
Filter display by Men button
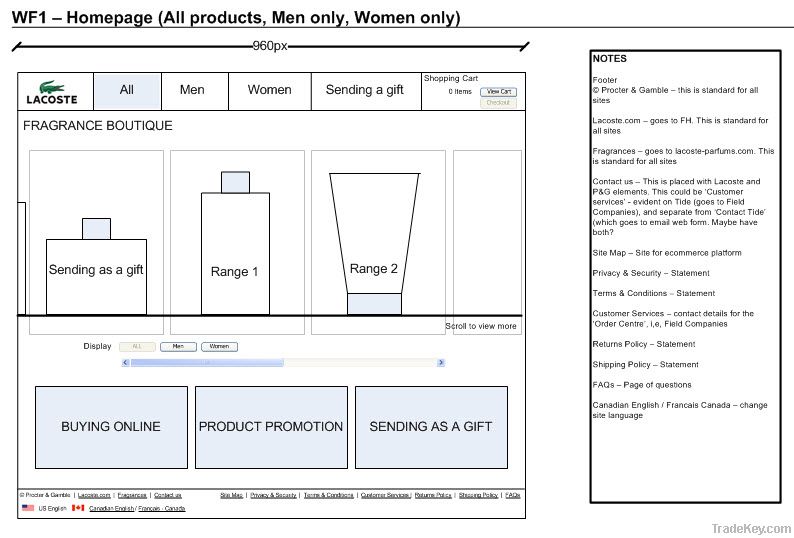point(178,347)
